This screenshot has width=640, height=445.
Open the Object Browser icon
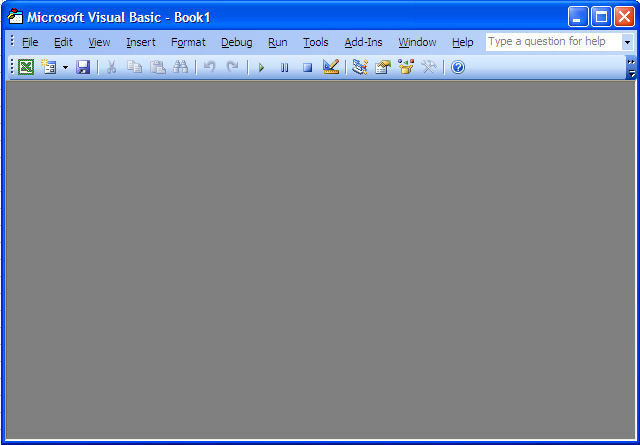coord(406,67)
